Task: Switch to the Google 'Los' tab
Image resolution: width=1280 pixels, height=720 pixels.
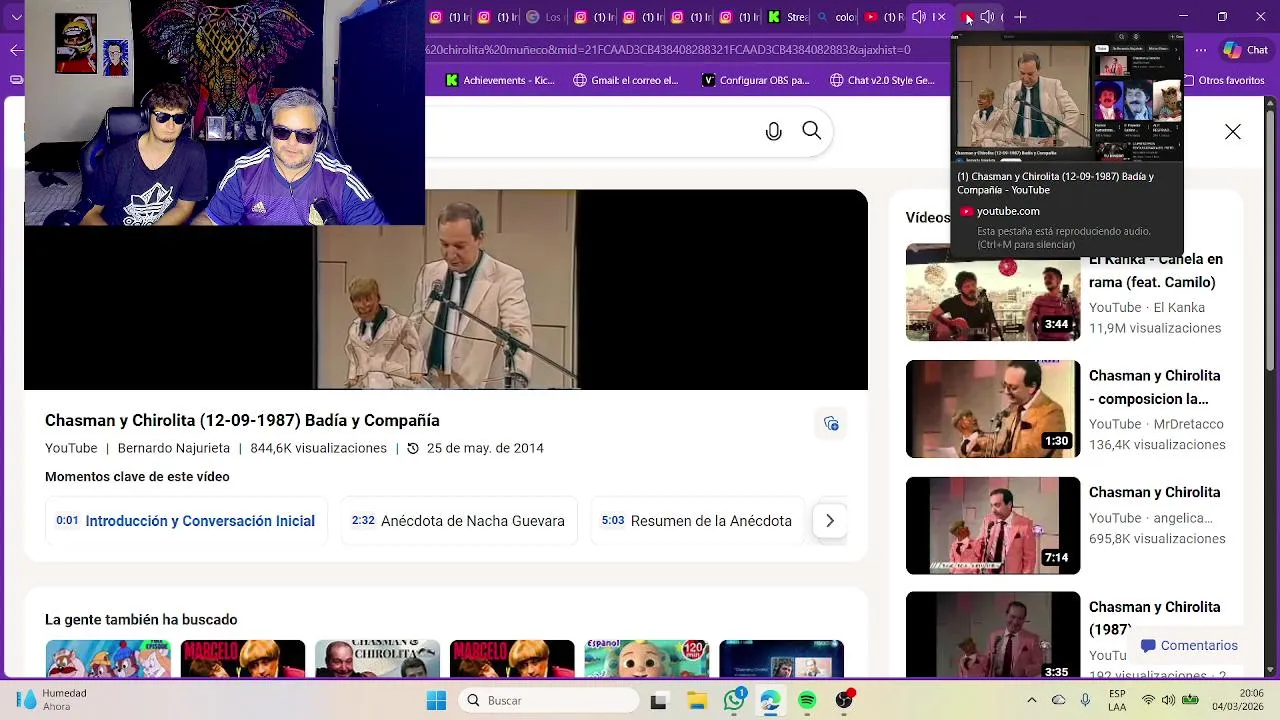Action: pyautogui.click(x=544, y=17)
